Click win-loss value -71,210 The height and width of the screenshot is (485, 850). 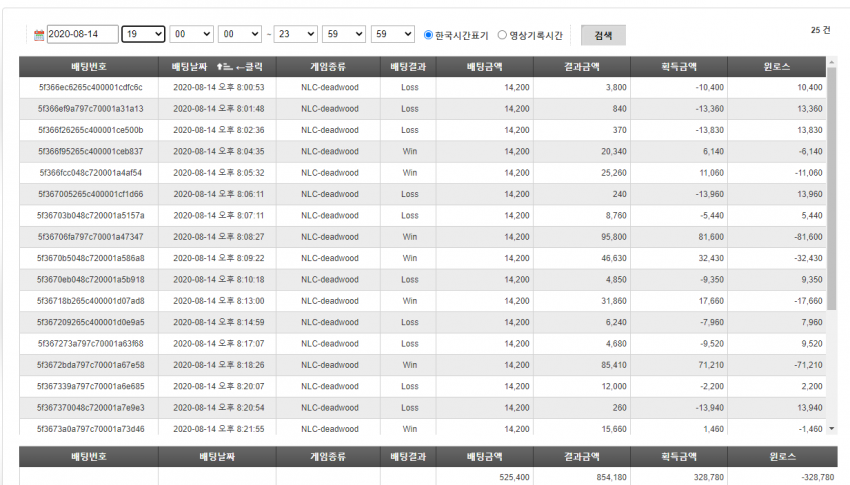coord(808,365)
